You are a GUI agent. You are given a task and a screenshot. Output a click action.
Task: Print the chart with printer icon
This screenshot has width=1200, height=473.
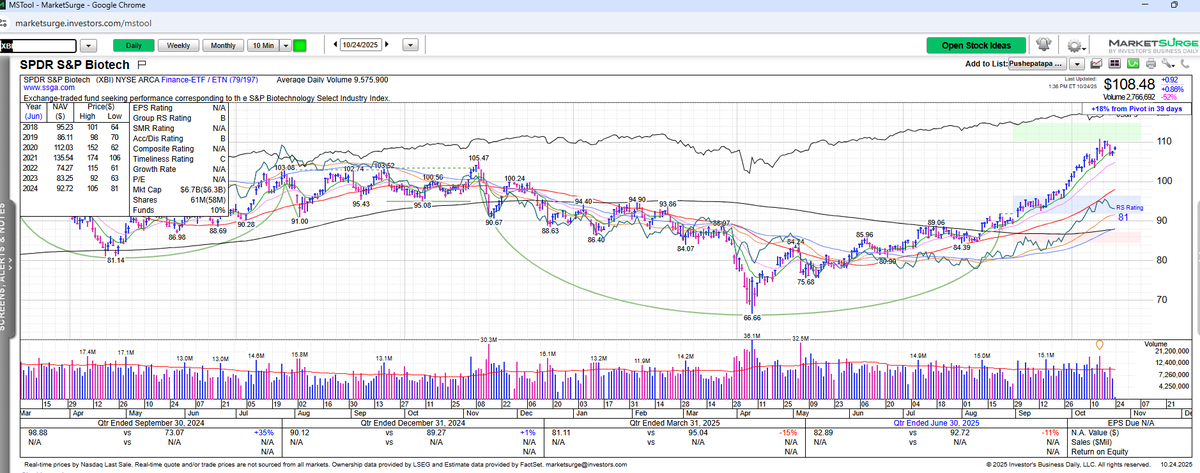coord(1151,64)
